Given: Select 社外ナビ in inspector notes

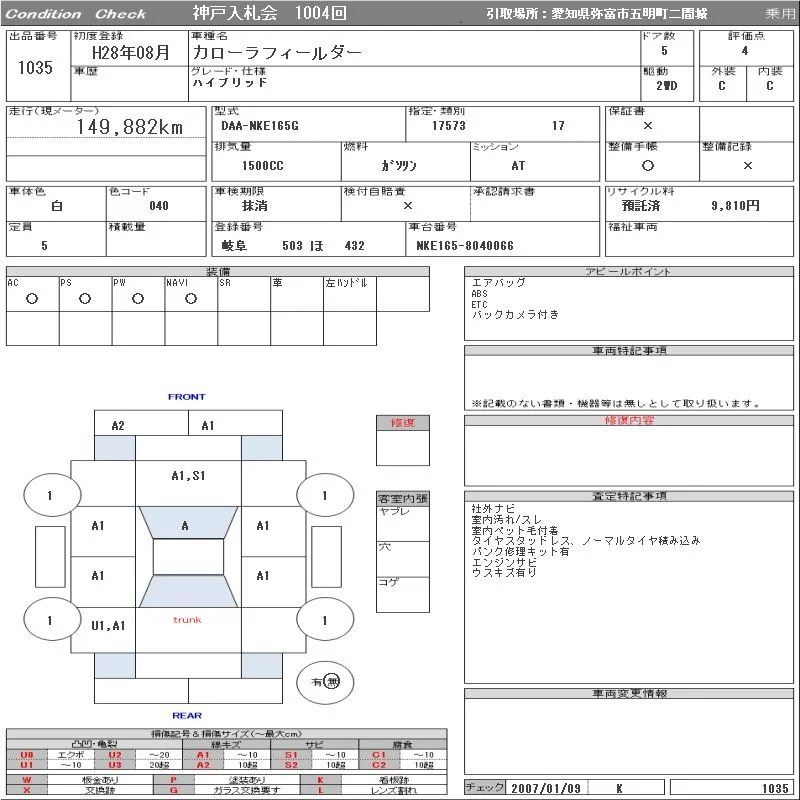Looking at the screenshot, I should (x=493, y=509).
